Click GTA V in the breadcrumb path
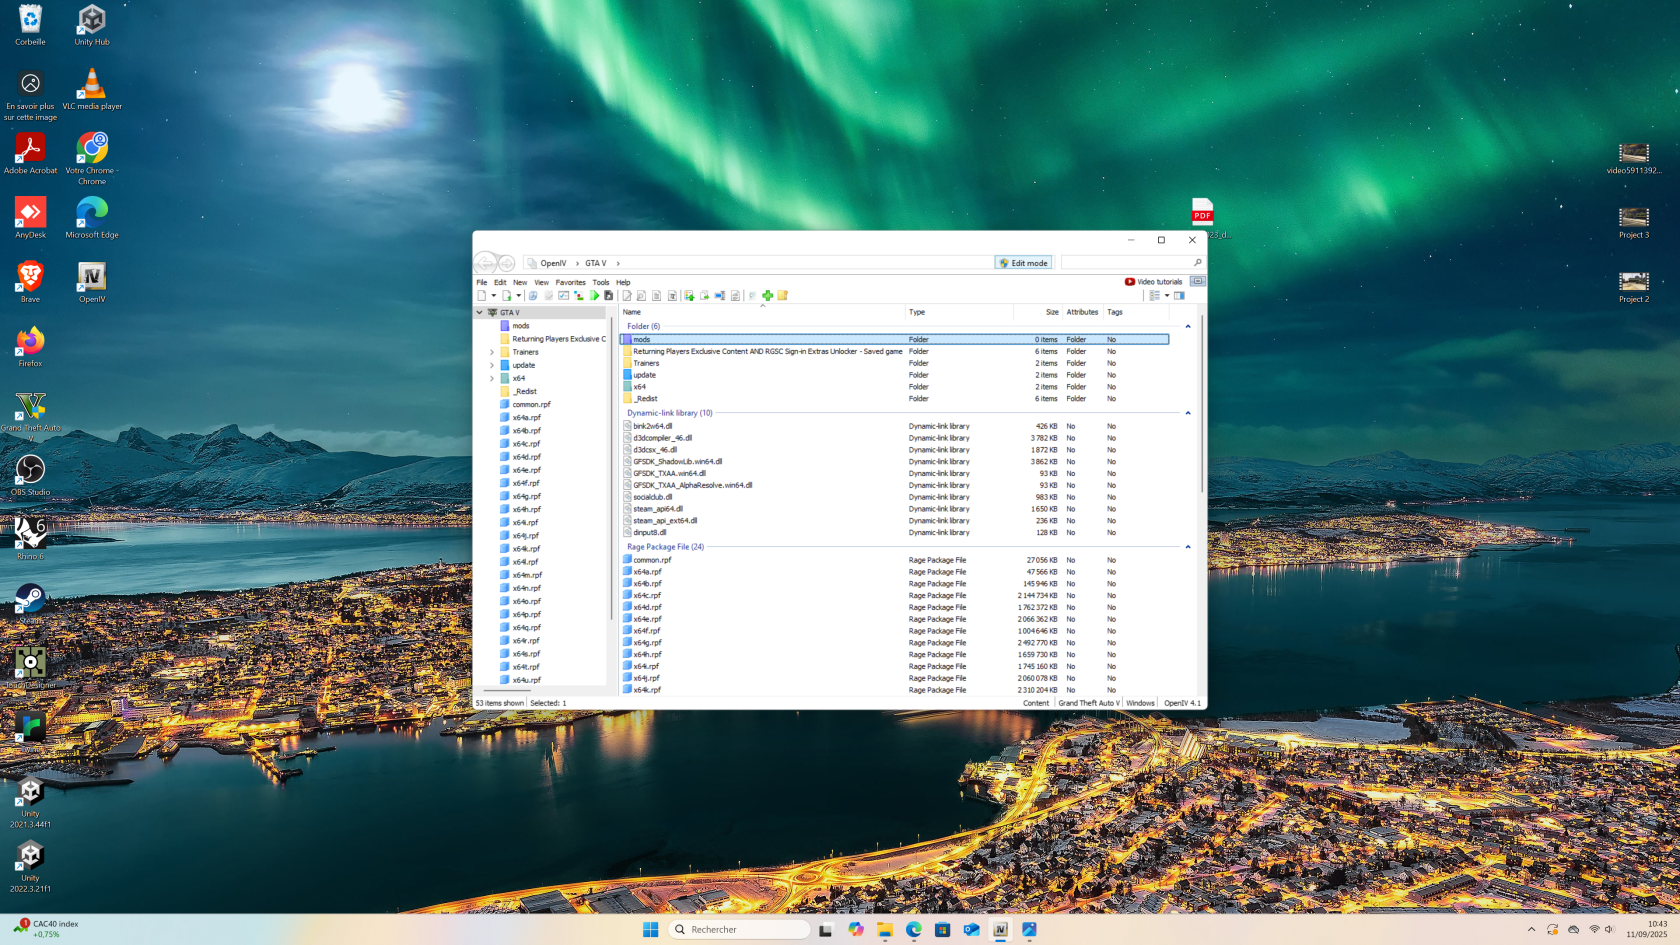 595,263
